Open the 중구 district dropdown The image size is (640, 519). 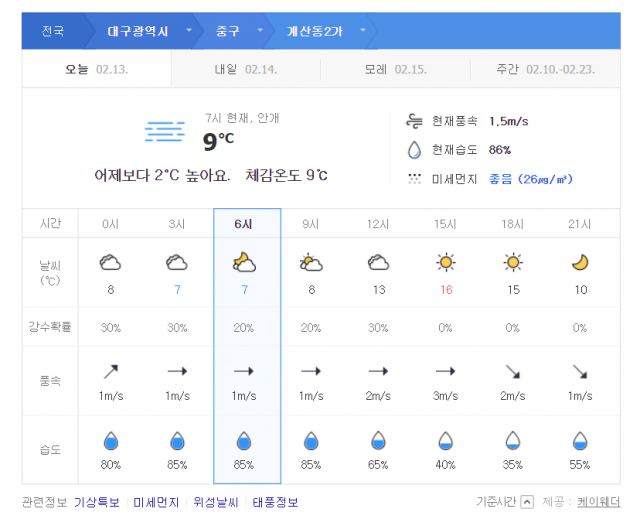point(260,30)
